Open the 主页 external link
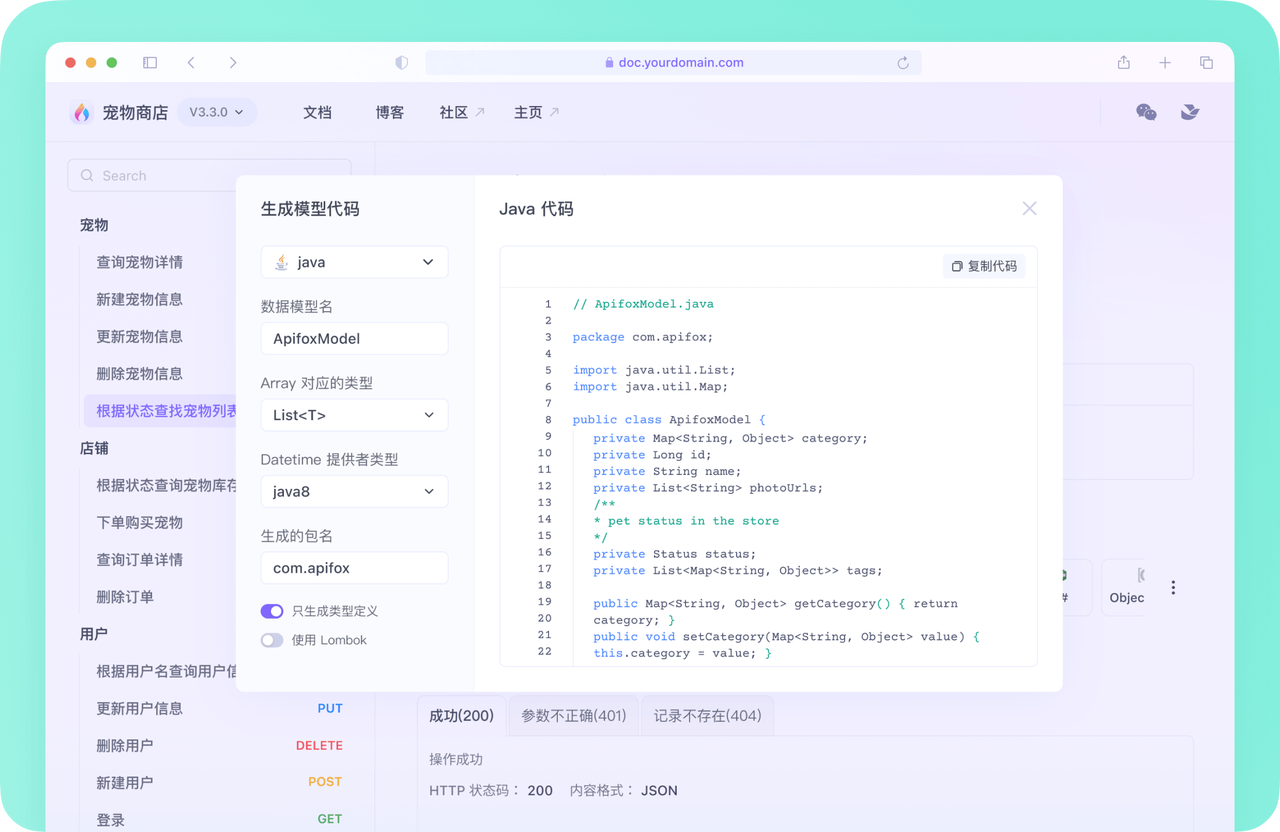 [x=536, y=112]
